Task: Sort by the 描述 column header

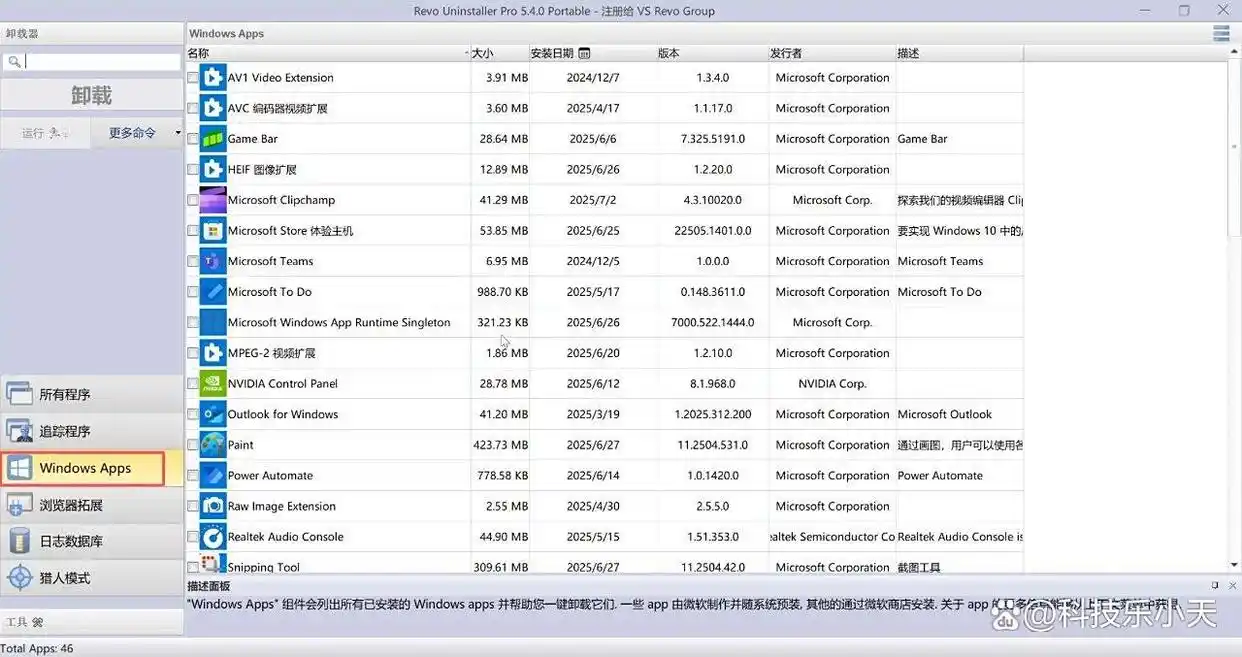Action: [x=960, y=53]
